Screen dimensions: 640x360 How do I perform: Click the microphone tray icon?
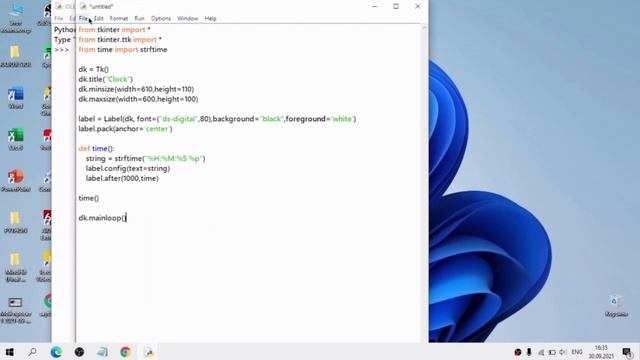coord(529,352)
